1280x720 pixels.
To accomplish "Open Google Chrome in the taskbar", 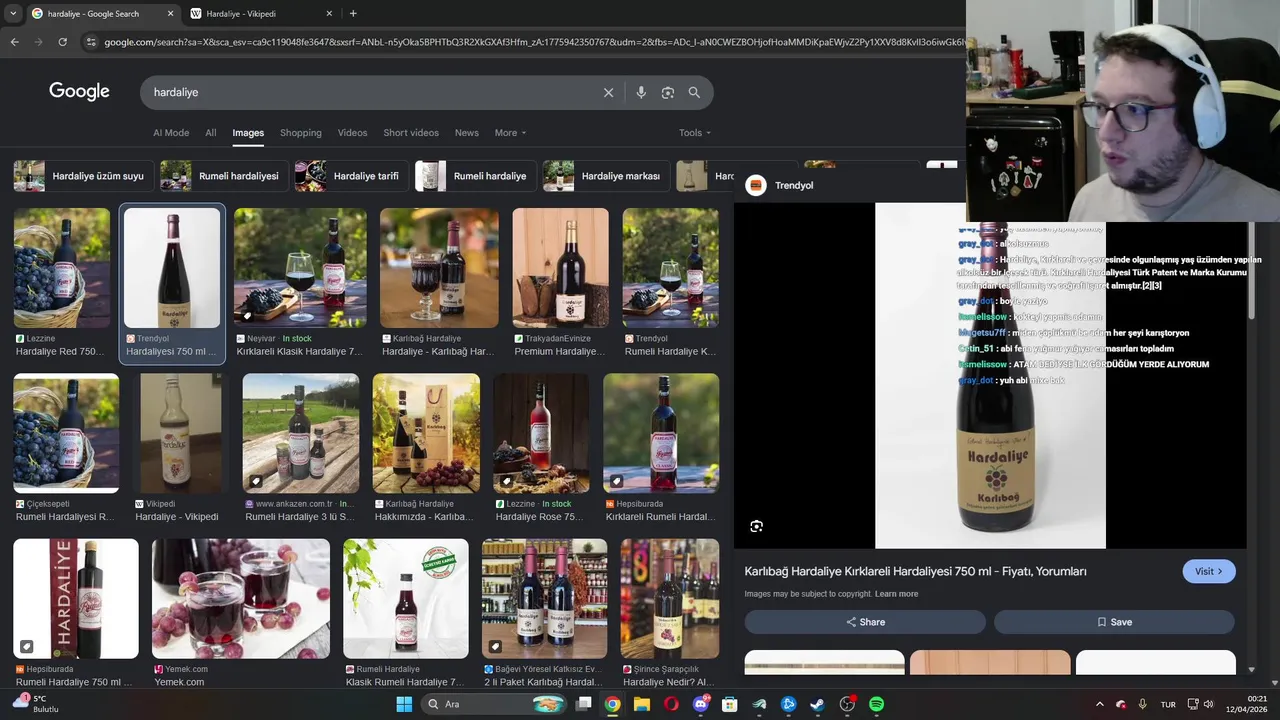I will pyautogui.click(x=612, y=704).
